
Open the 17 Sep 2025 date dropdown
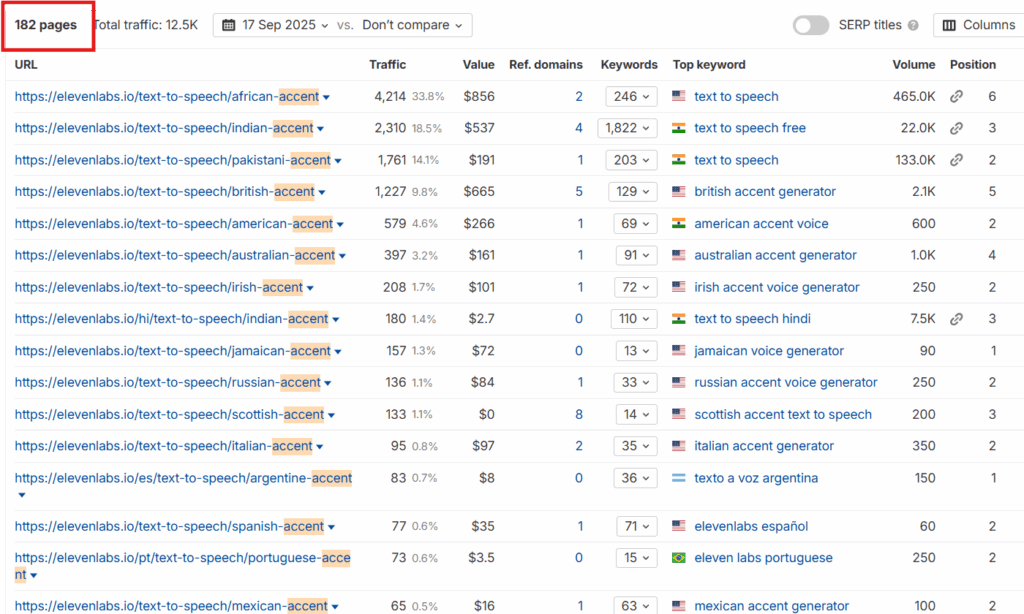[x=275, y=25]
